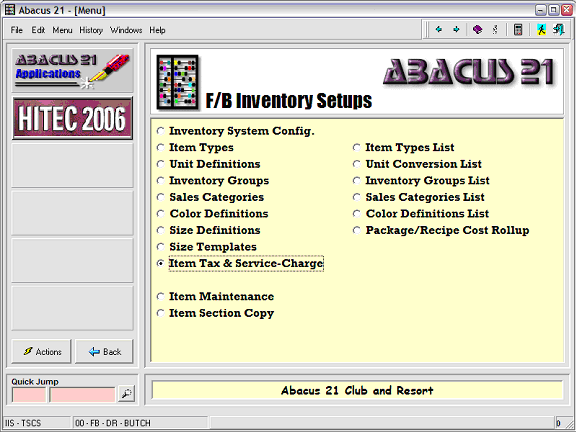The height and width of the screenshot is (432, 576).
Task: Maximize the Abacus 21 window
Action: coord(554,10)
